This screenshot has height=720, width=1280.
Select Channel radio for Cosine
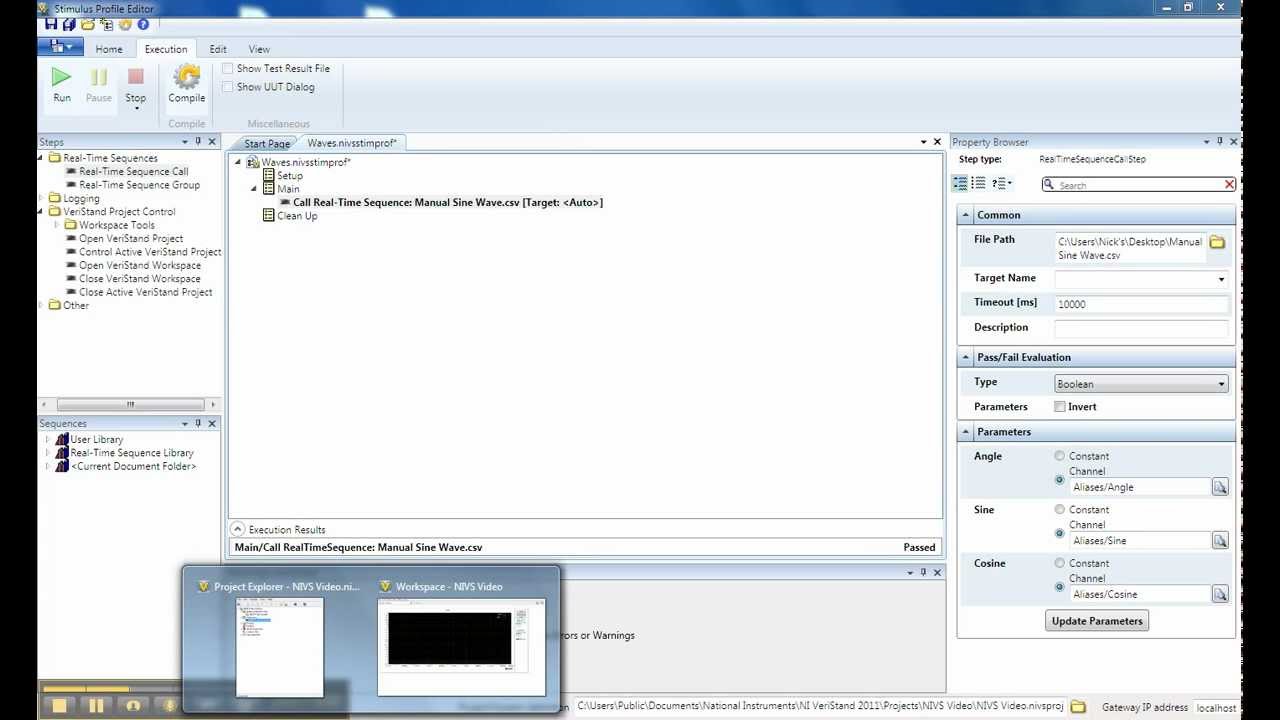click(x=1060, y=587)
